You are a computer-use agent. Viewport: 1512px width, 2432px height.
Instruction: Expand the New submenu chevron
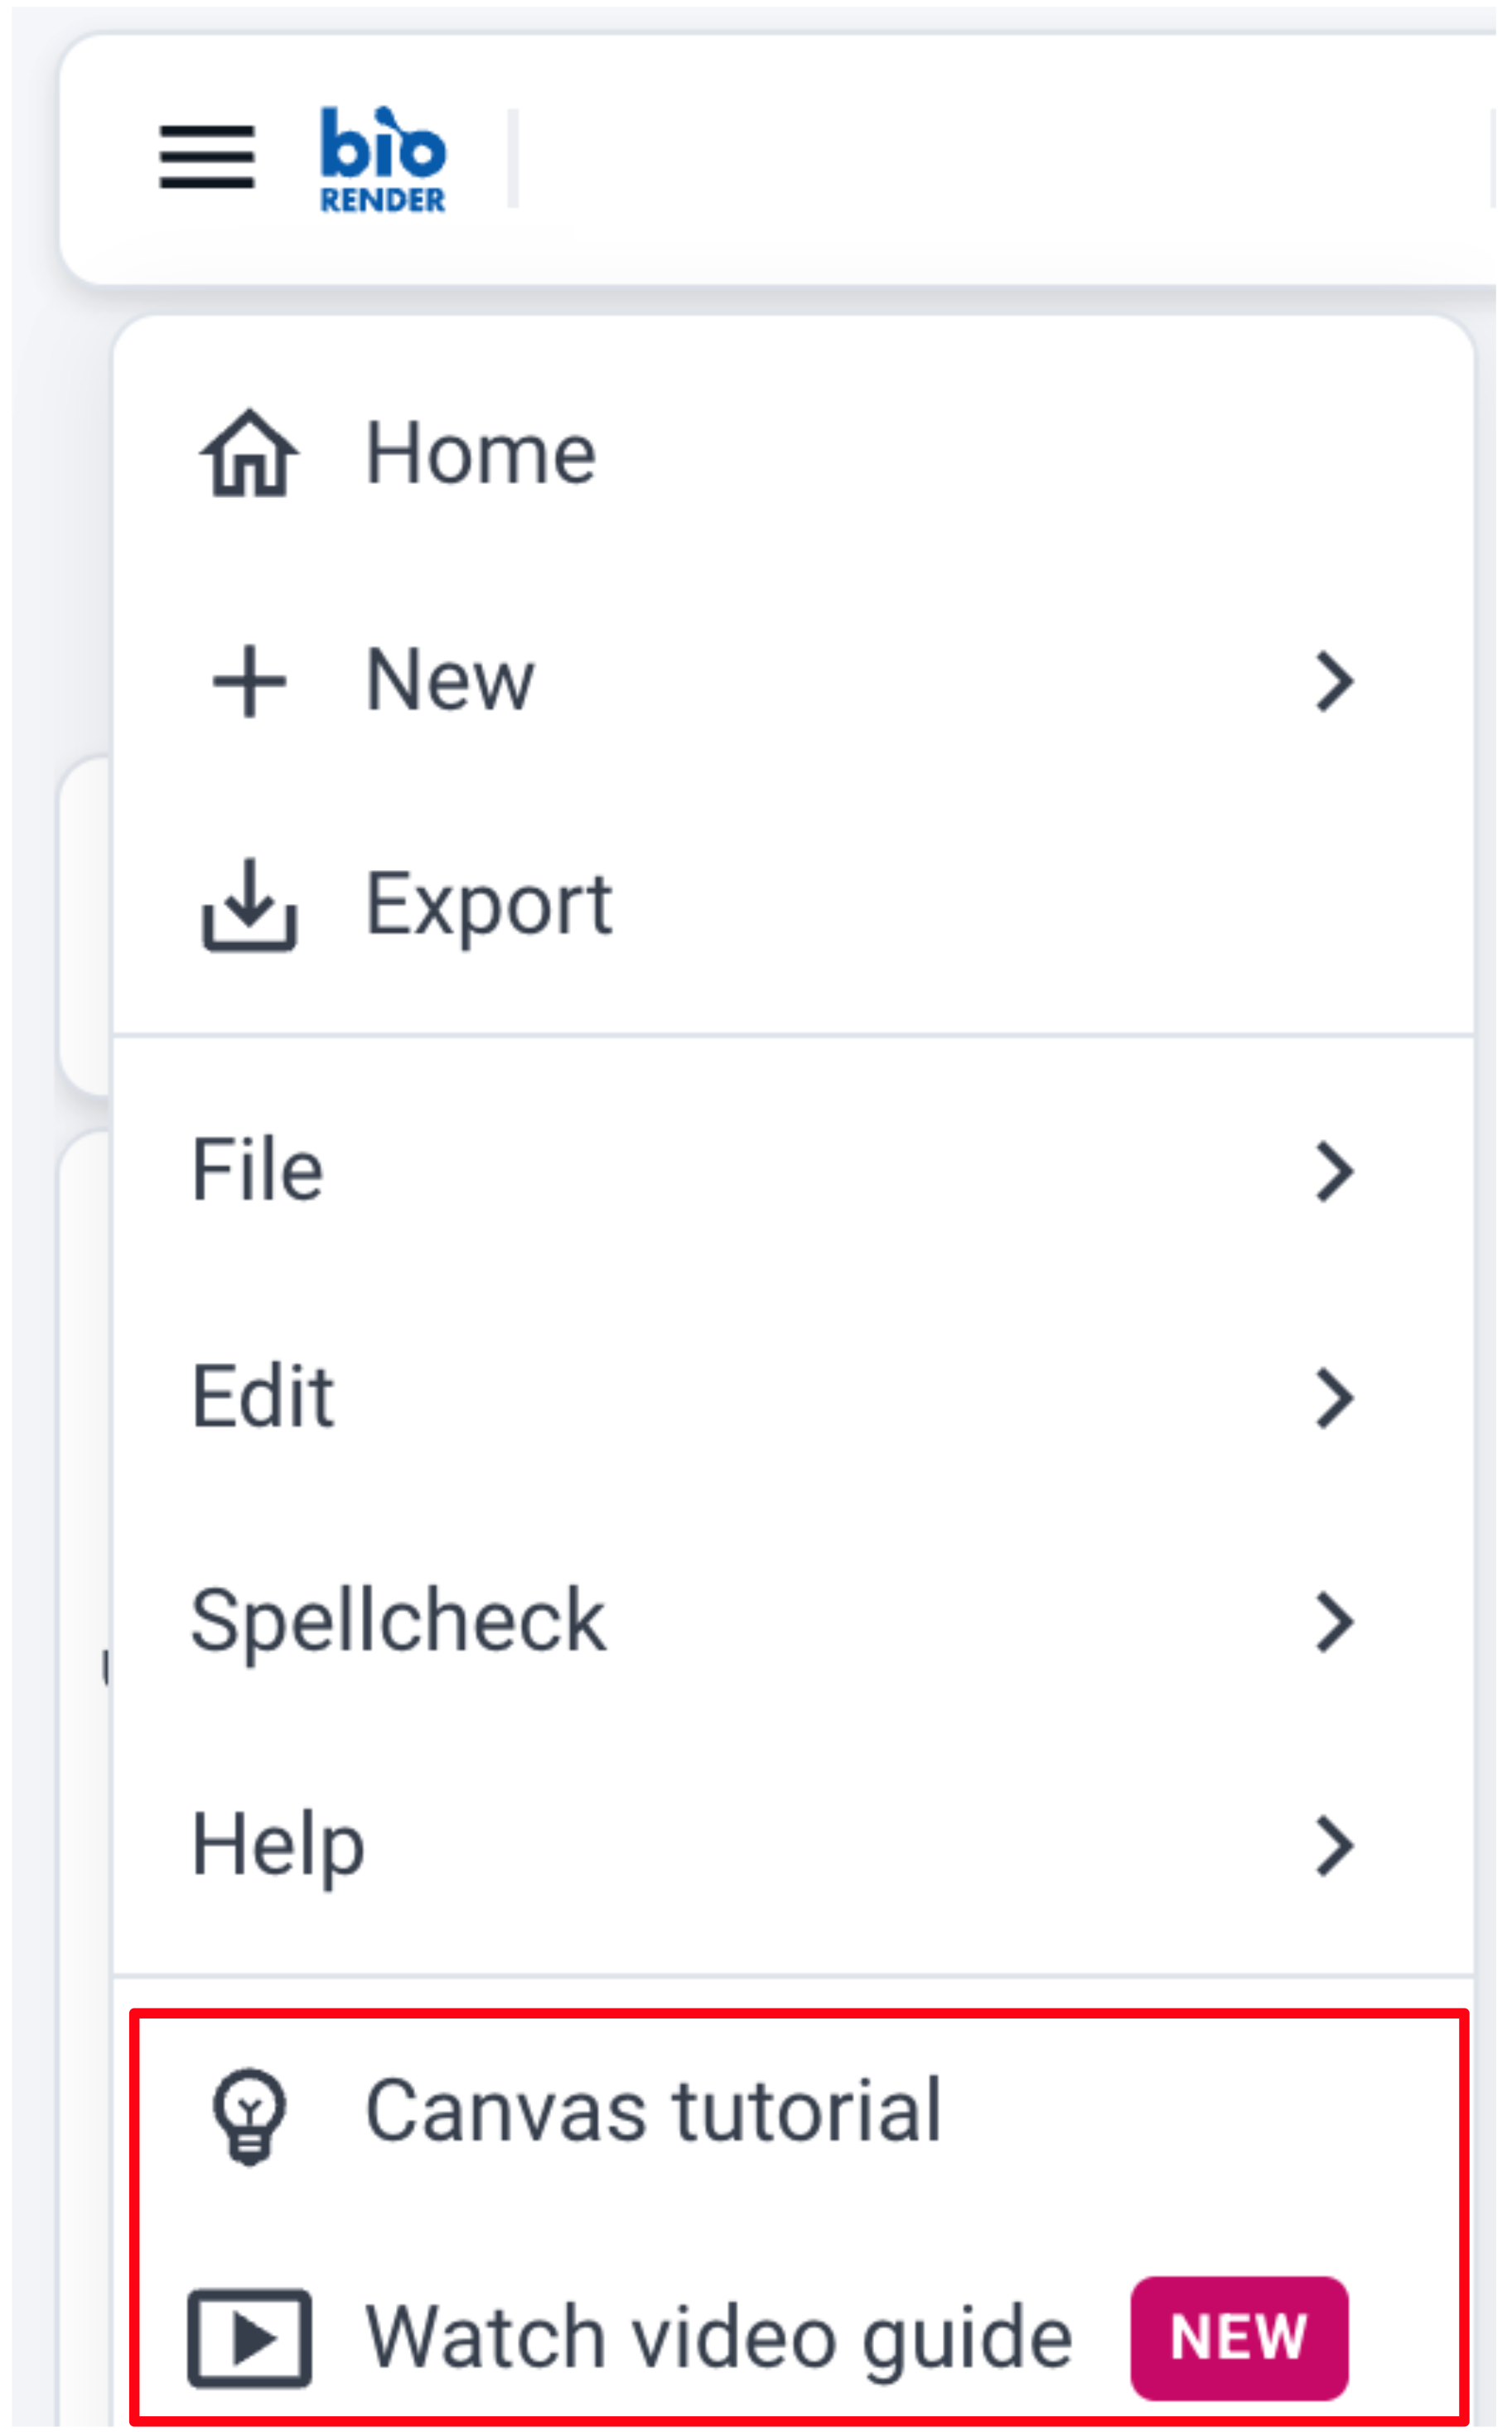click(1335, 682)
